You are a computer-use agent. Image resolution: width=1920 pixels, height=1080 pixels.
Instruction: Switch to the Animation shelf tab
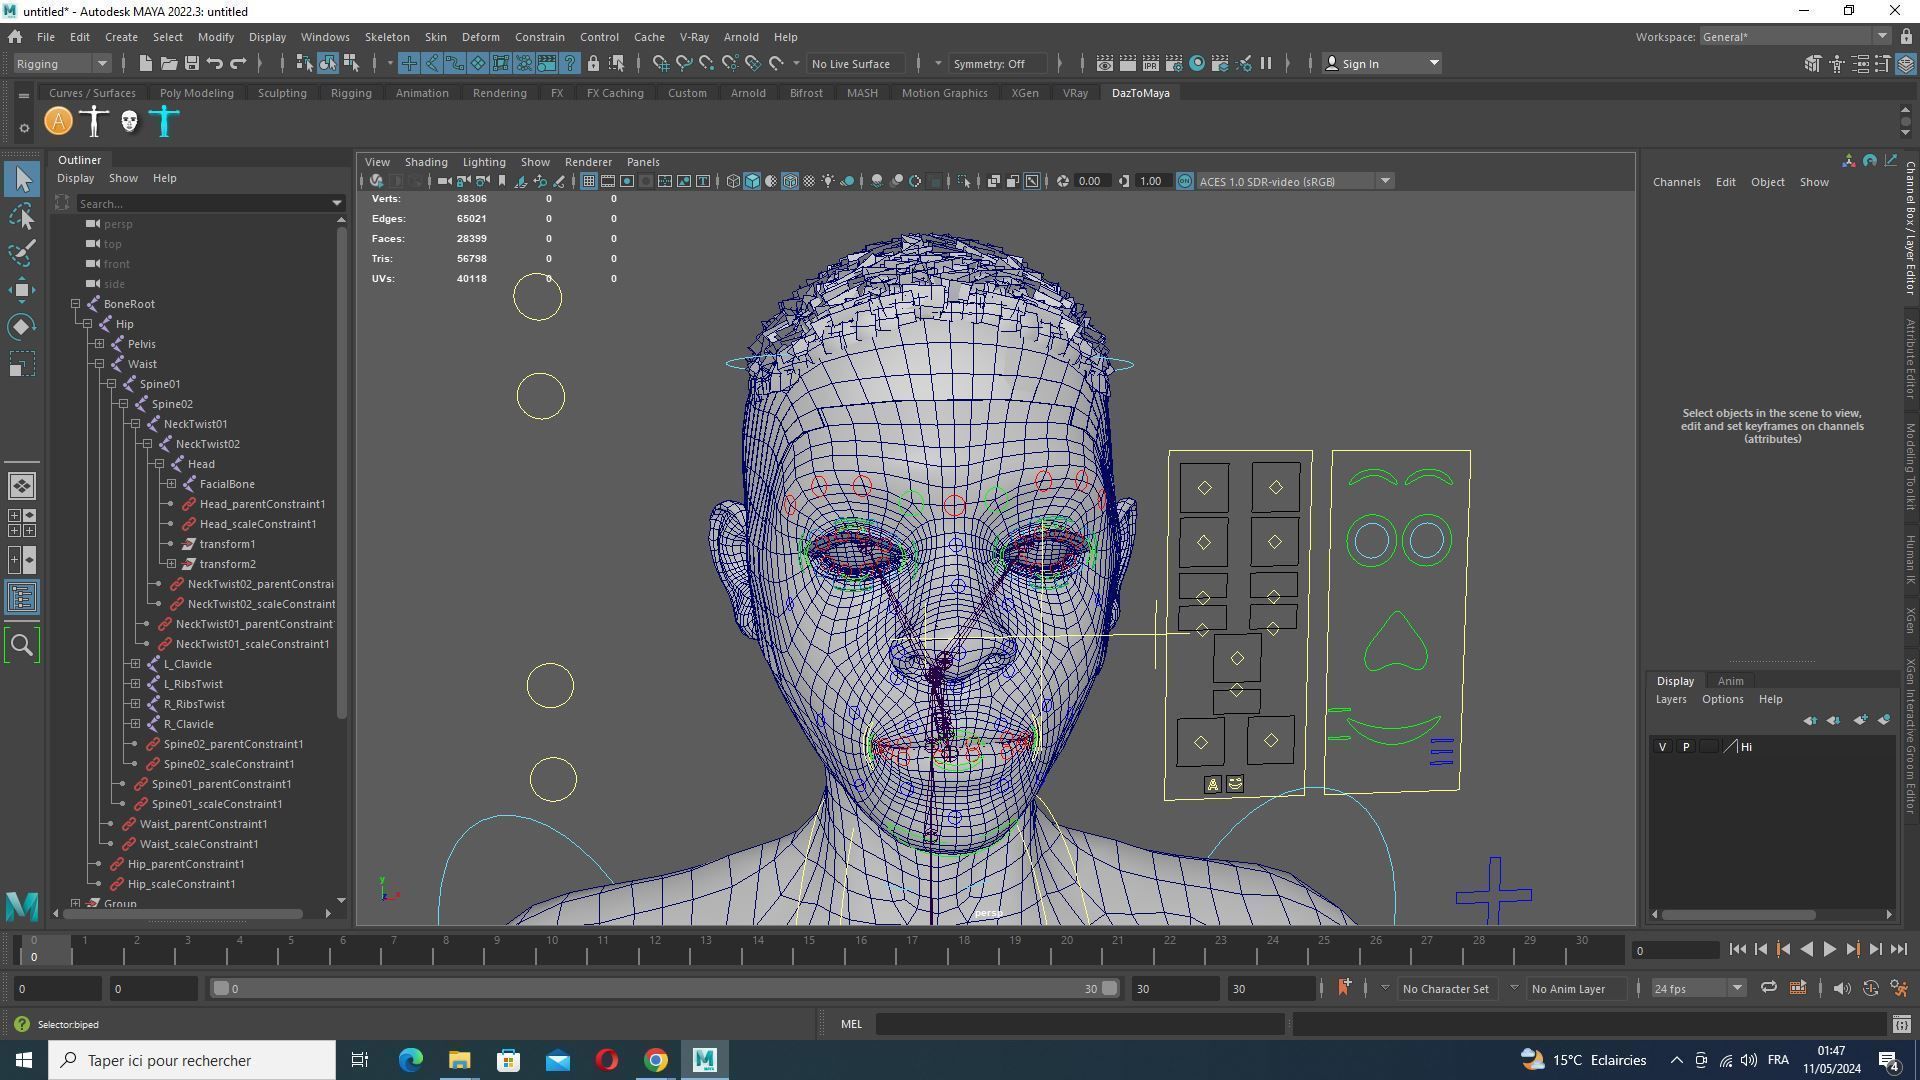(x=421, y=93)
